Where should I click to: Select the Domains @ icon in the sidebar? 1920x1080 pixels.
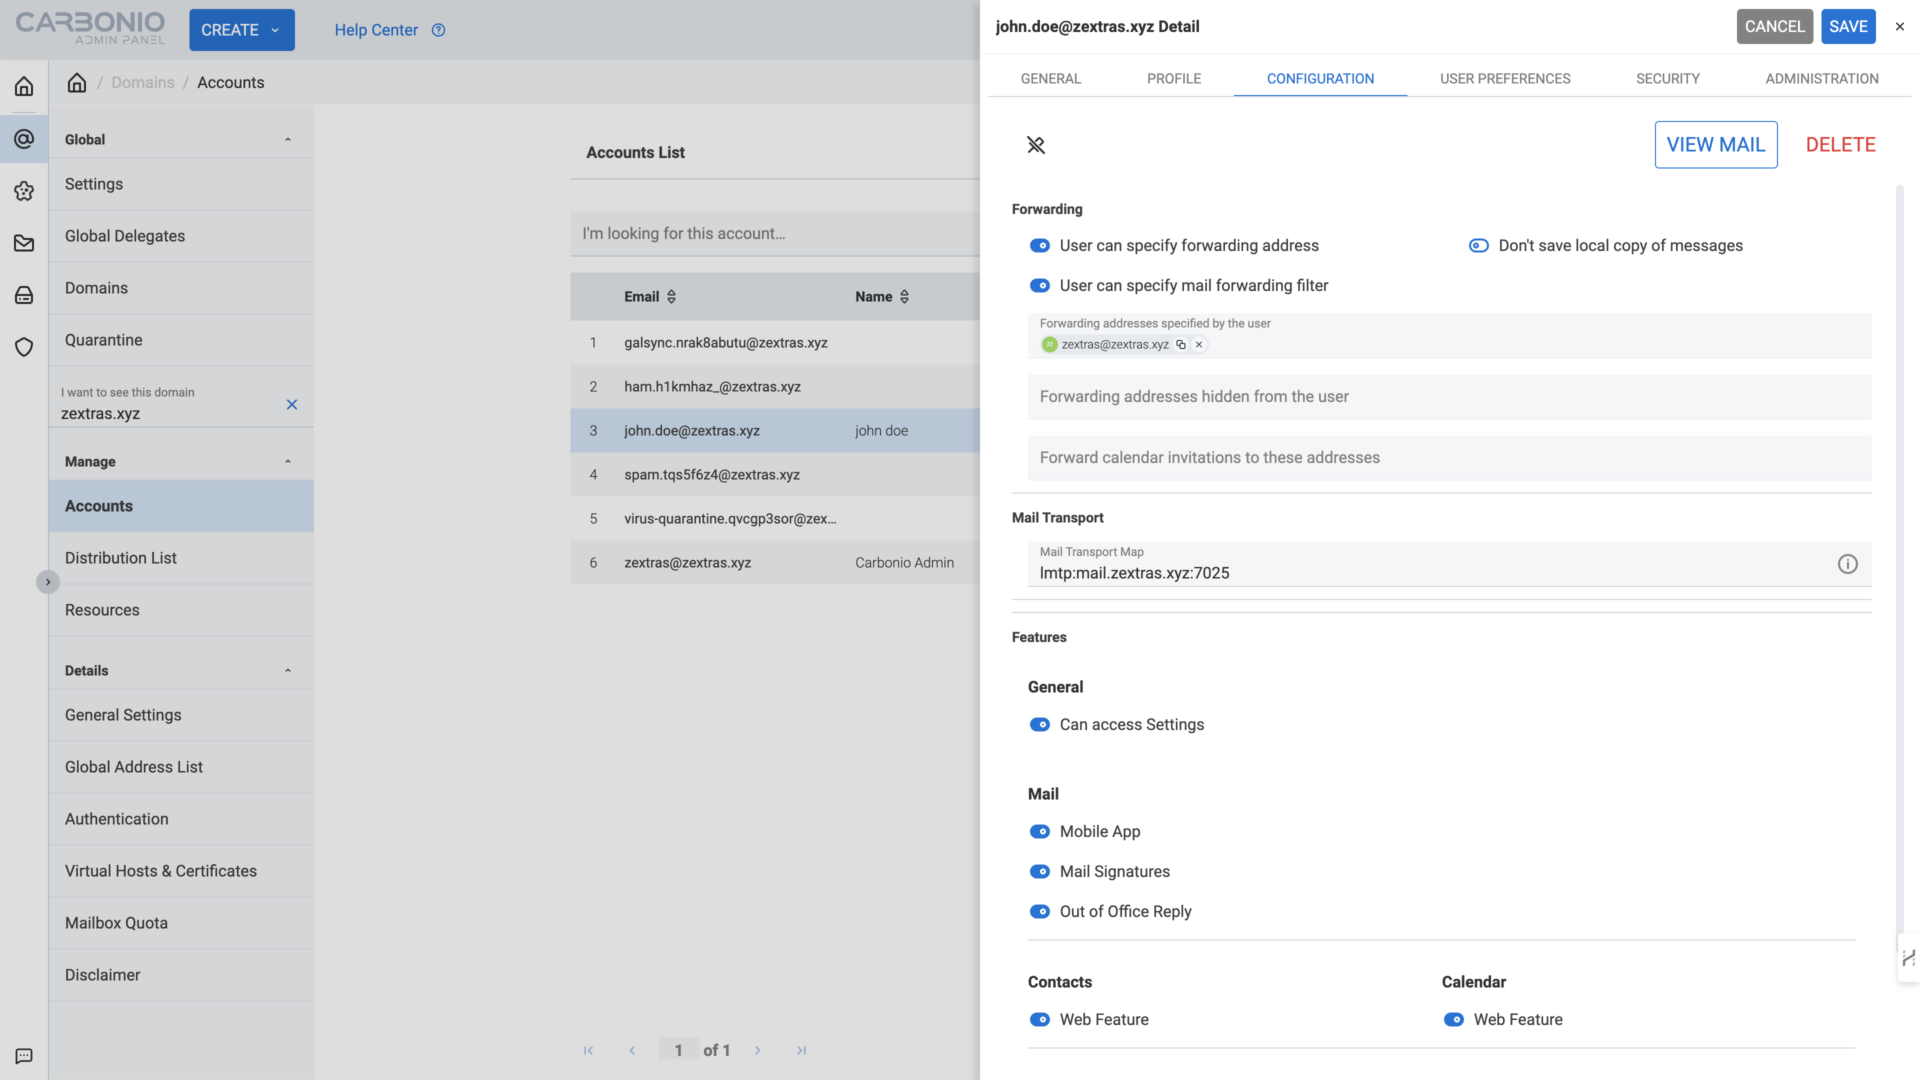[x=24, y=139]
